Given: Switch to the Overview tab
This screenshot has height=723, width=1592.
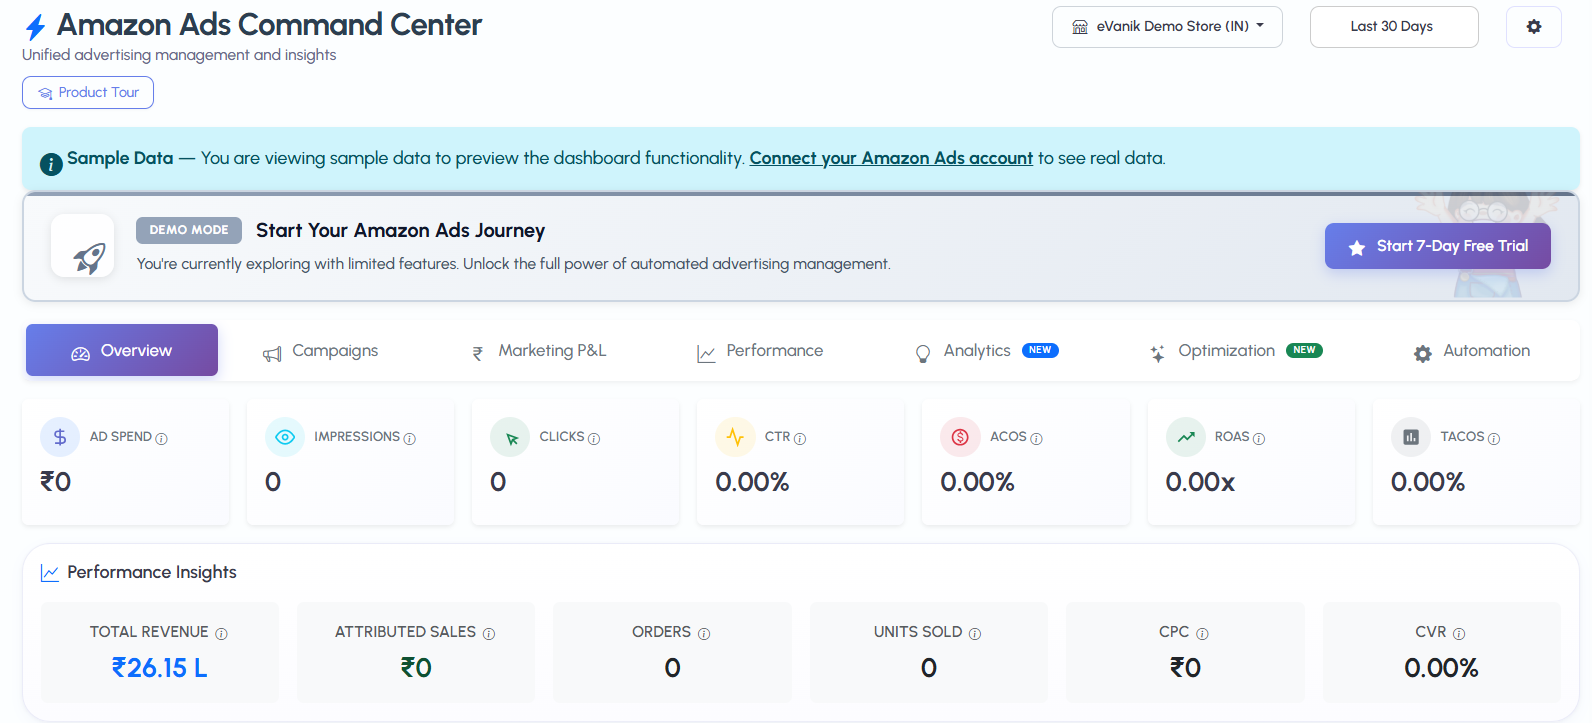Looking at the screenshot, I should coord(122,350).
